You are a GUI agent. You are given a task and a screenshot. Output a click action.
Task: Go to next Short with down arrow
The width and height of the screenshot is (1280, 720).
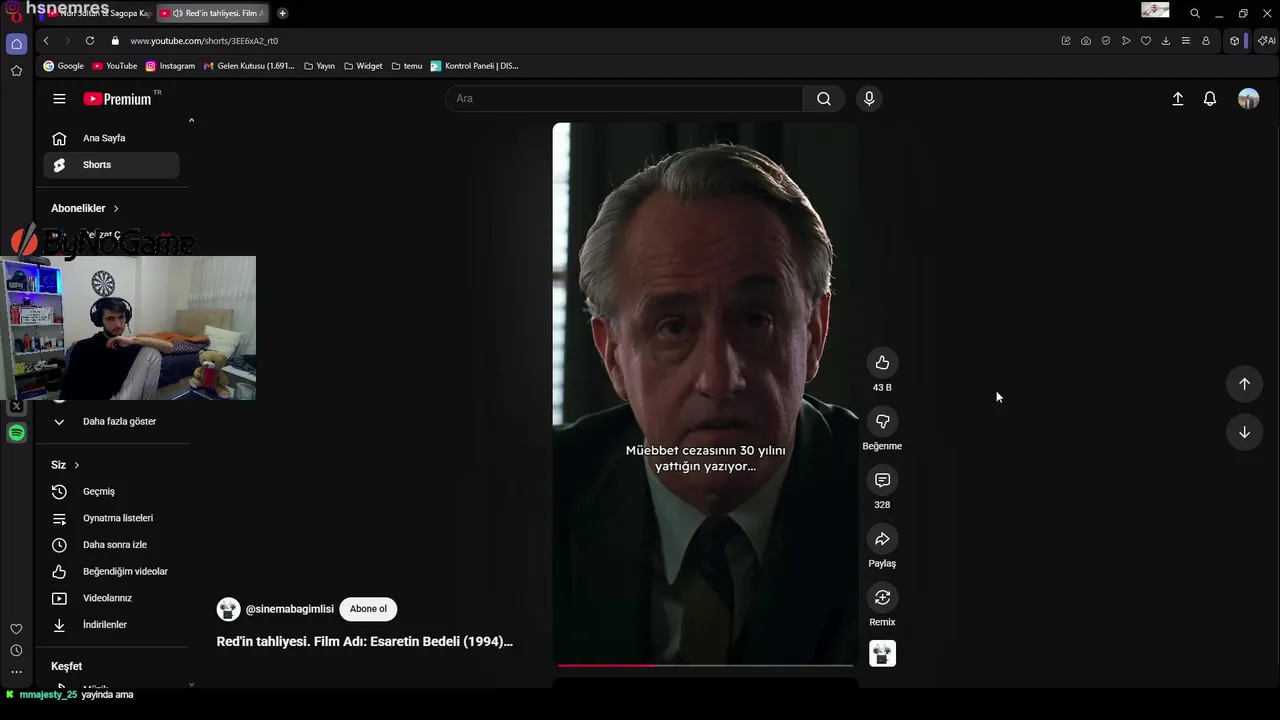pos(1244,432)
